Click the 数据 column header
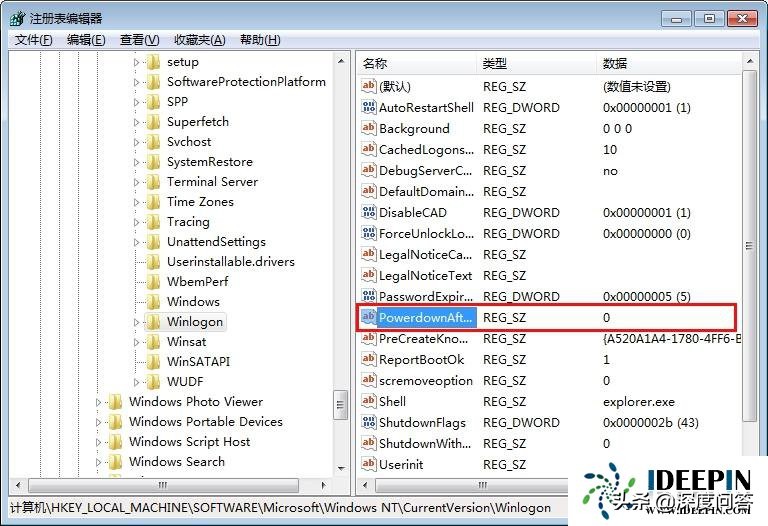The image size is (768, 526). coord(669,63)
